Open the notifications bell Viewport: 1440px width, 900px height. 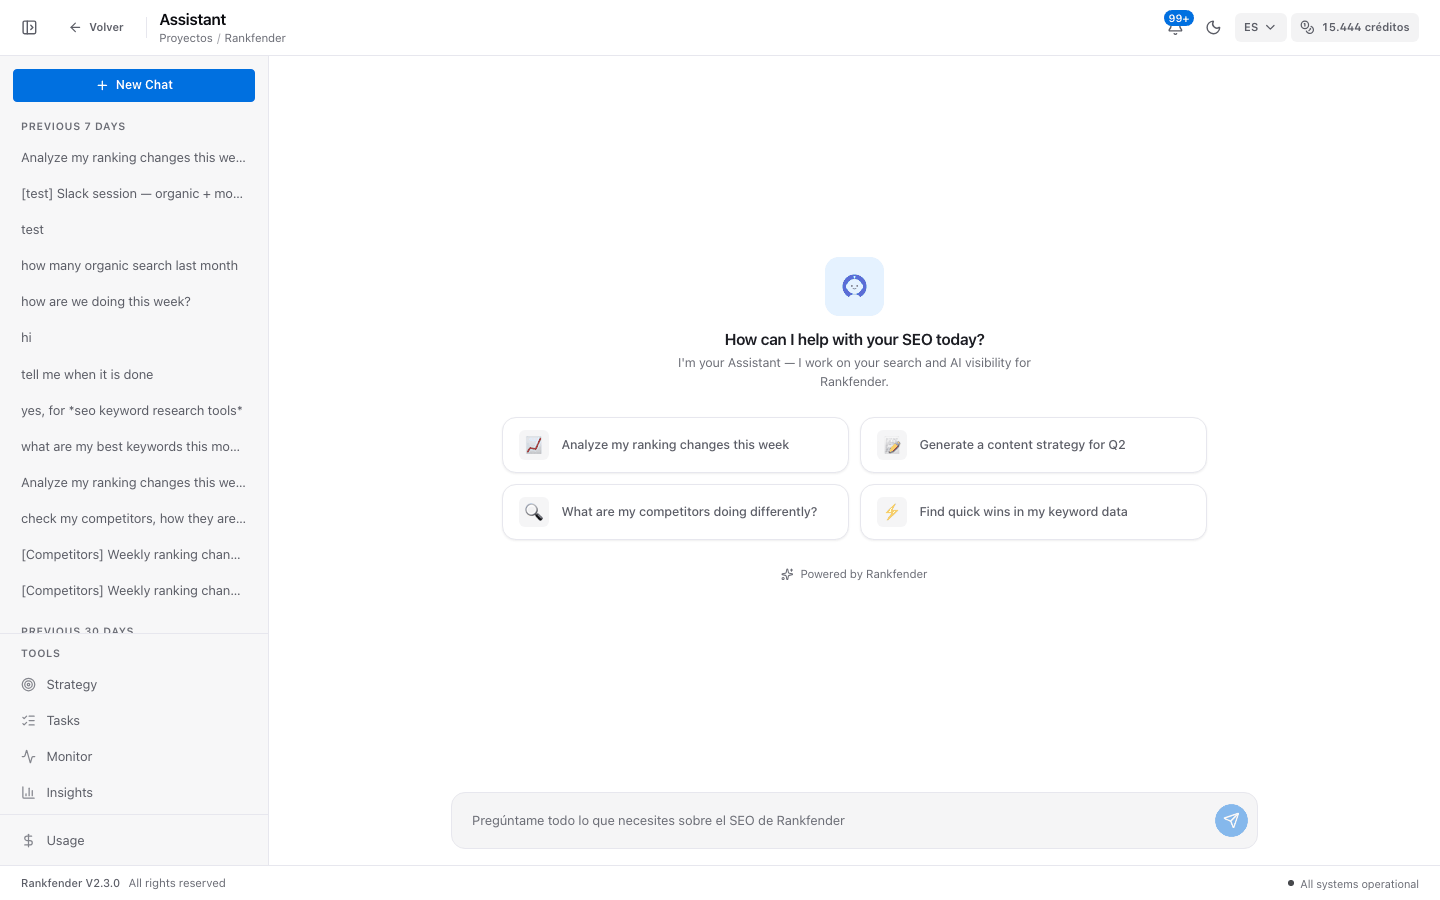click(1175, 27)
